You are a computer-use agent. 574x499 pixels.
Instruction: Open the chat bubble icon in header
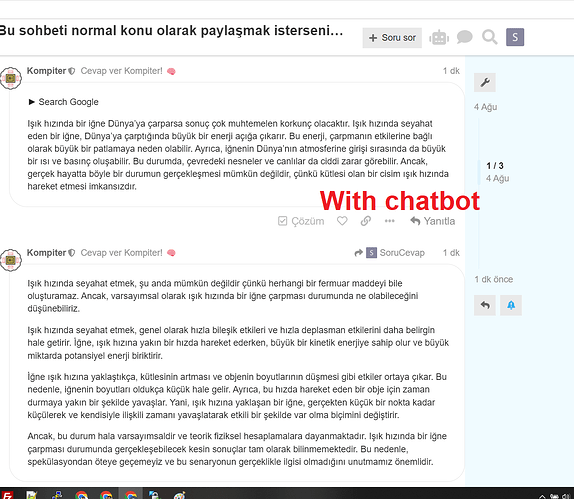pyautogui.click(x=465, y=37)
